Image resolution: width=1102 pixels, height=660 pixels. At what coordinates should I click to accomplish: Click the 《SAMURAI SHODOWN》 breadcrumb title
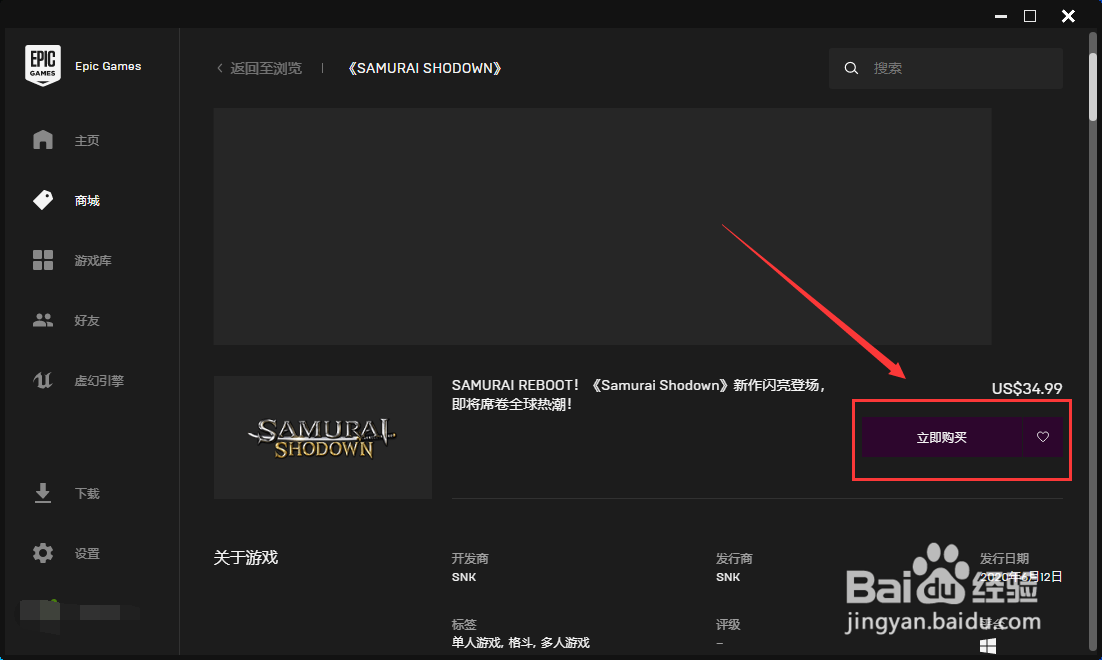tap(424, 68)
